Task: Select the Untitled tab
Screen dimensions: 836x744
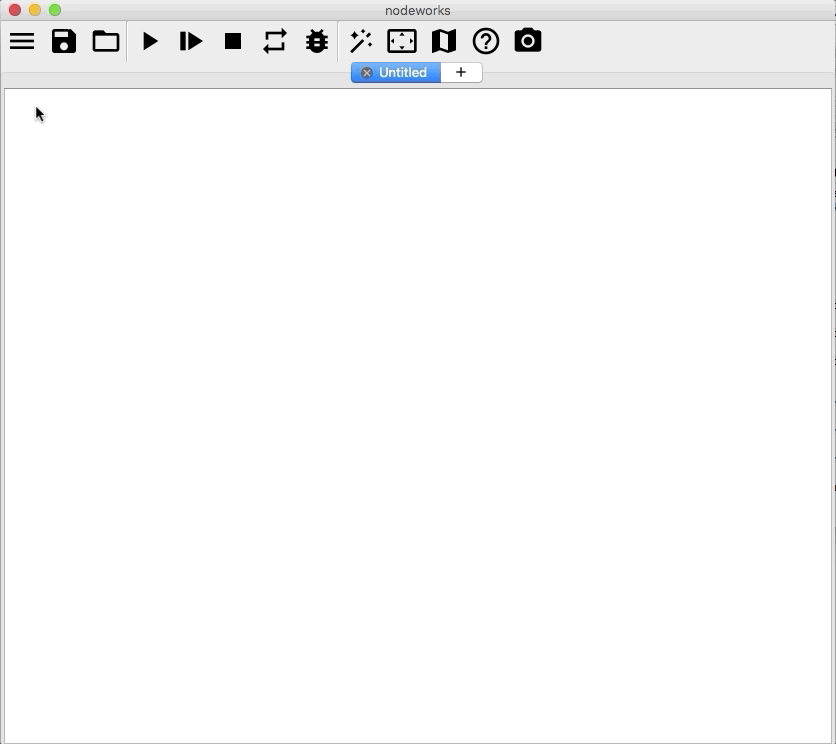Action: coord(403,73)
